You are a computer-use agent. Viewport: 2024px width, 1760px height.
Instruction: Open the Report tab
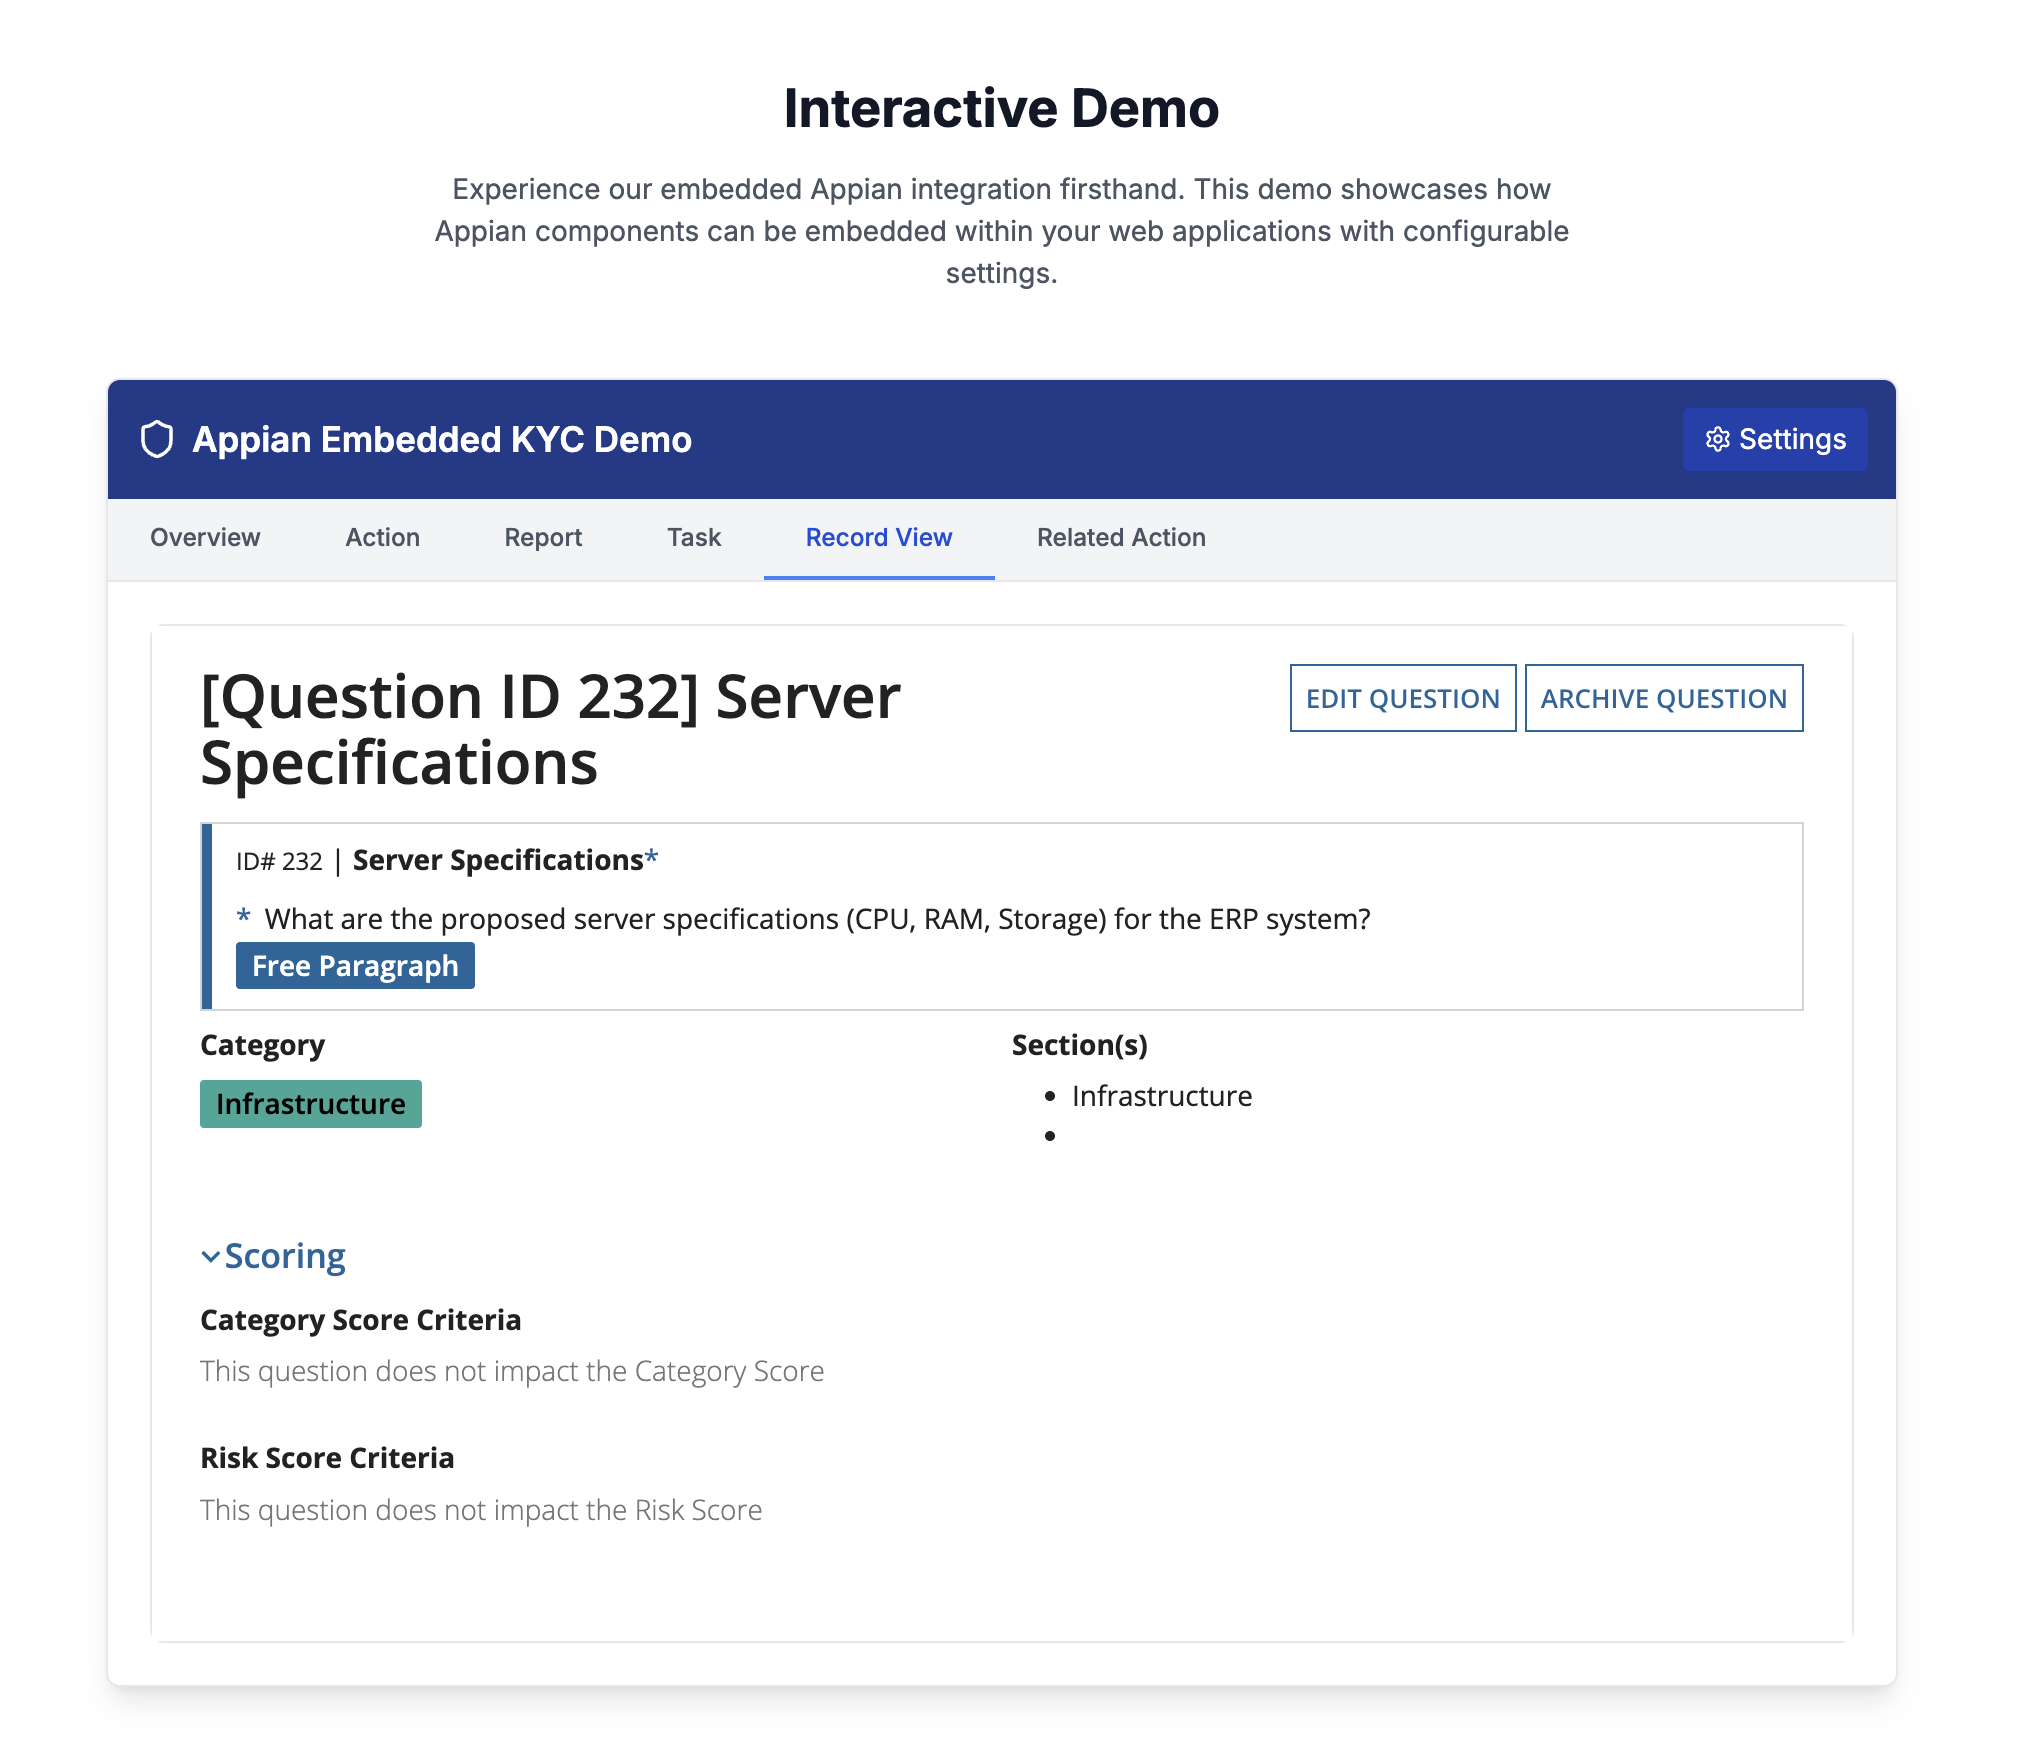[x=543, y=538]
